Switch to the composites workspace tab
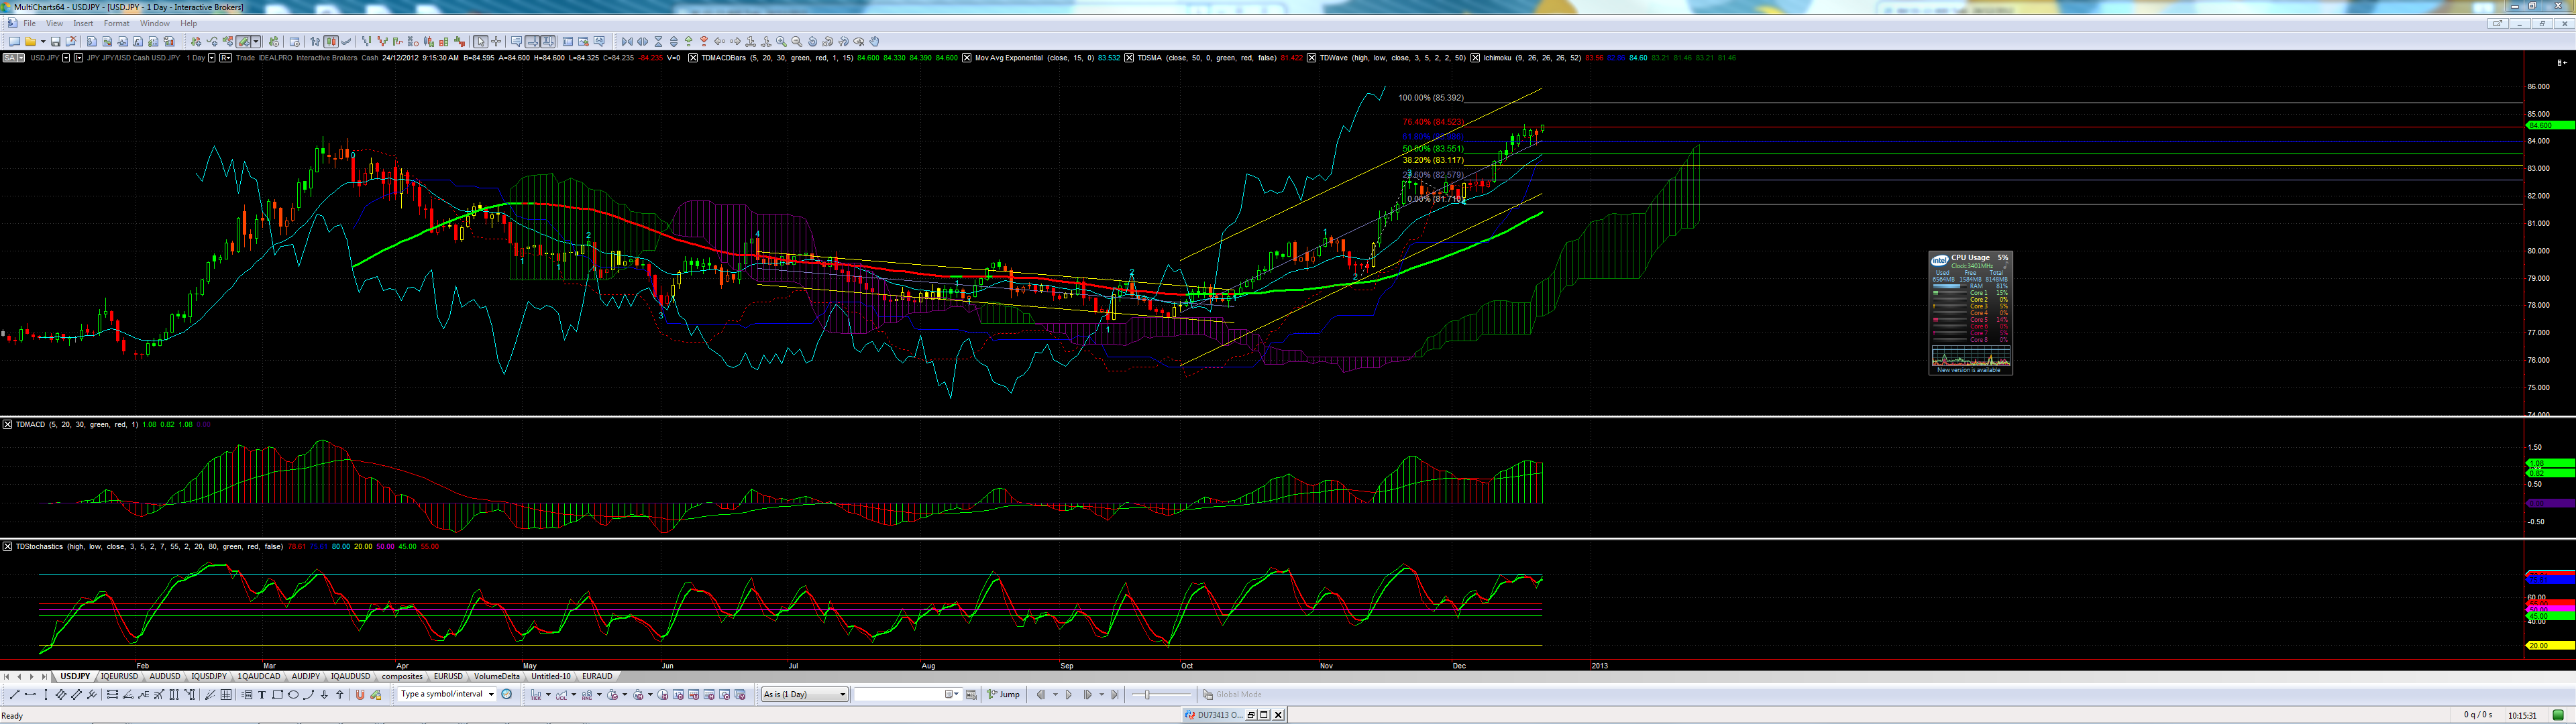 (x=402, y=677)
